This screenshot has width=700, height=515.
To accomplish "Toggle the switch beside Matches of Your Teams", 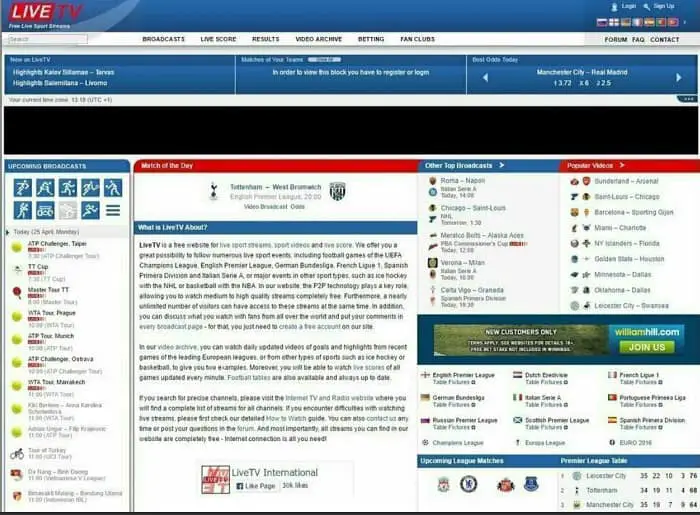I will click(324, 59).
